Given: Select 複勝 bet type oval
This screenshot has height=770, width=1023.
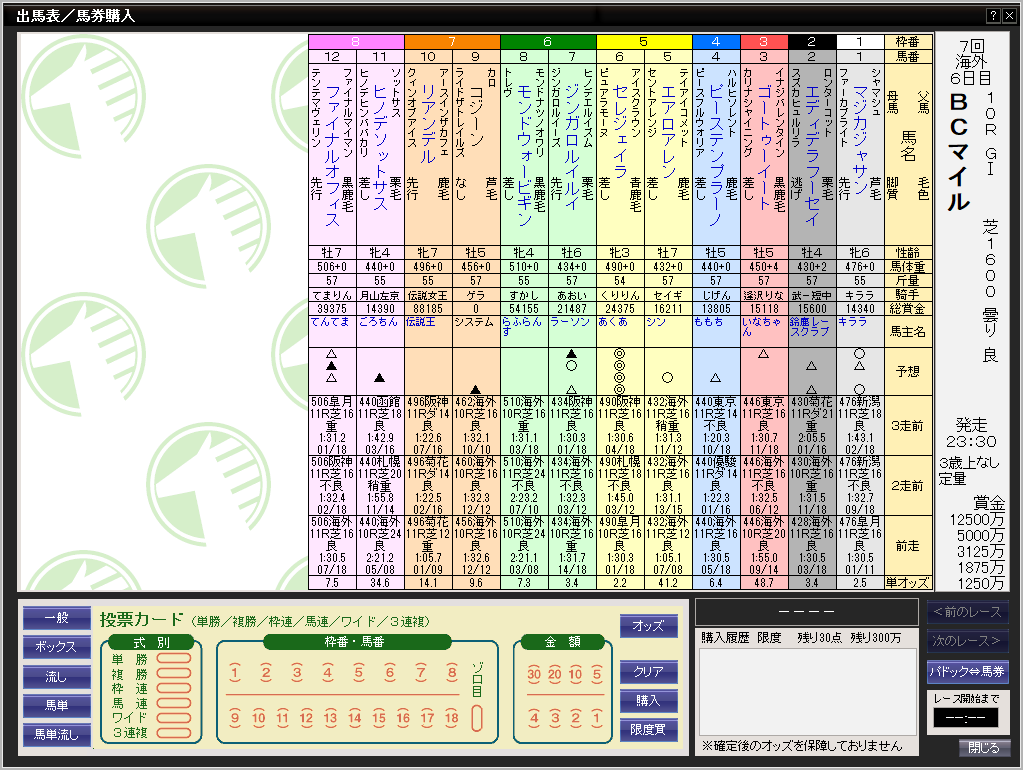Looking at the screenshot, I should [x=174, y=673].
